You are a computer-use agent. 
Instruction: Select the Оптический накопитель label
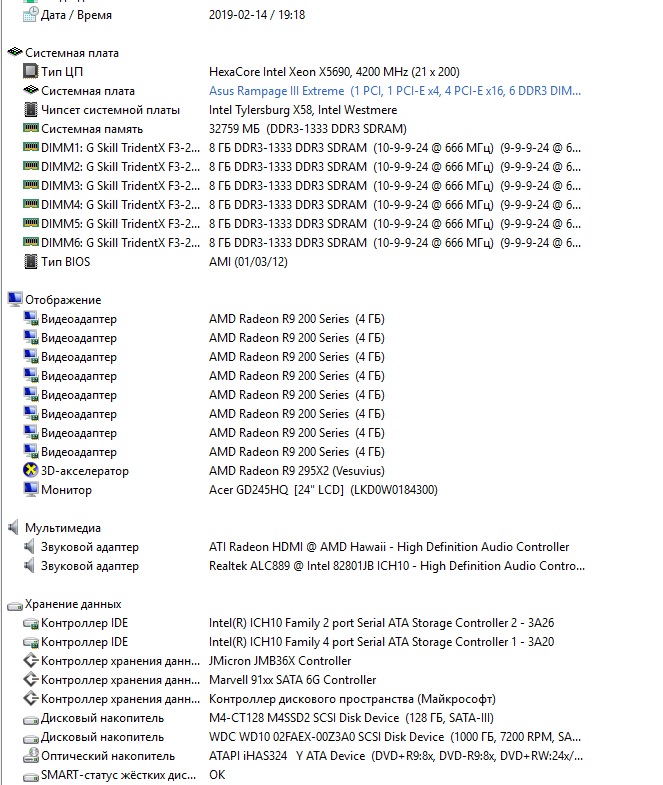click(108, 756)
